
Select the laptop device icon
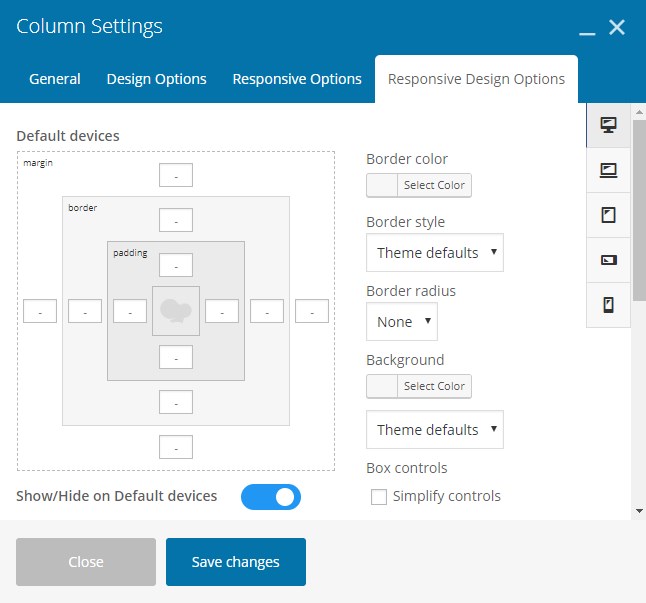(x=608, y=170)
